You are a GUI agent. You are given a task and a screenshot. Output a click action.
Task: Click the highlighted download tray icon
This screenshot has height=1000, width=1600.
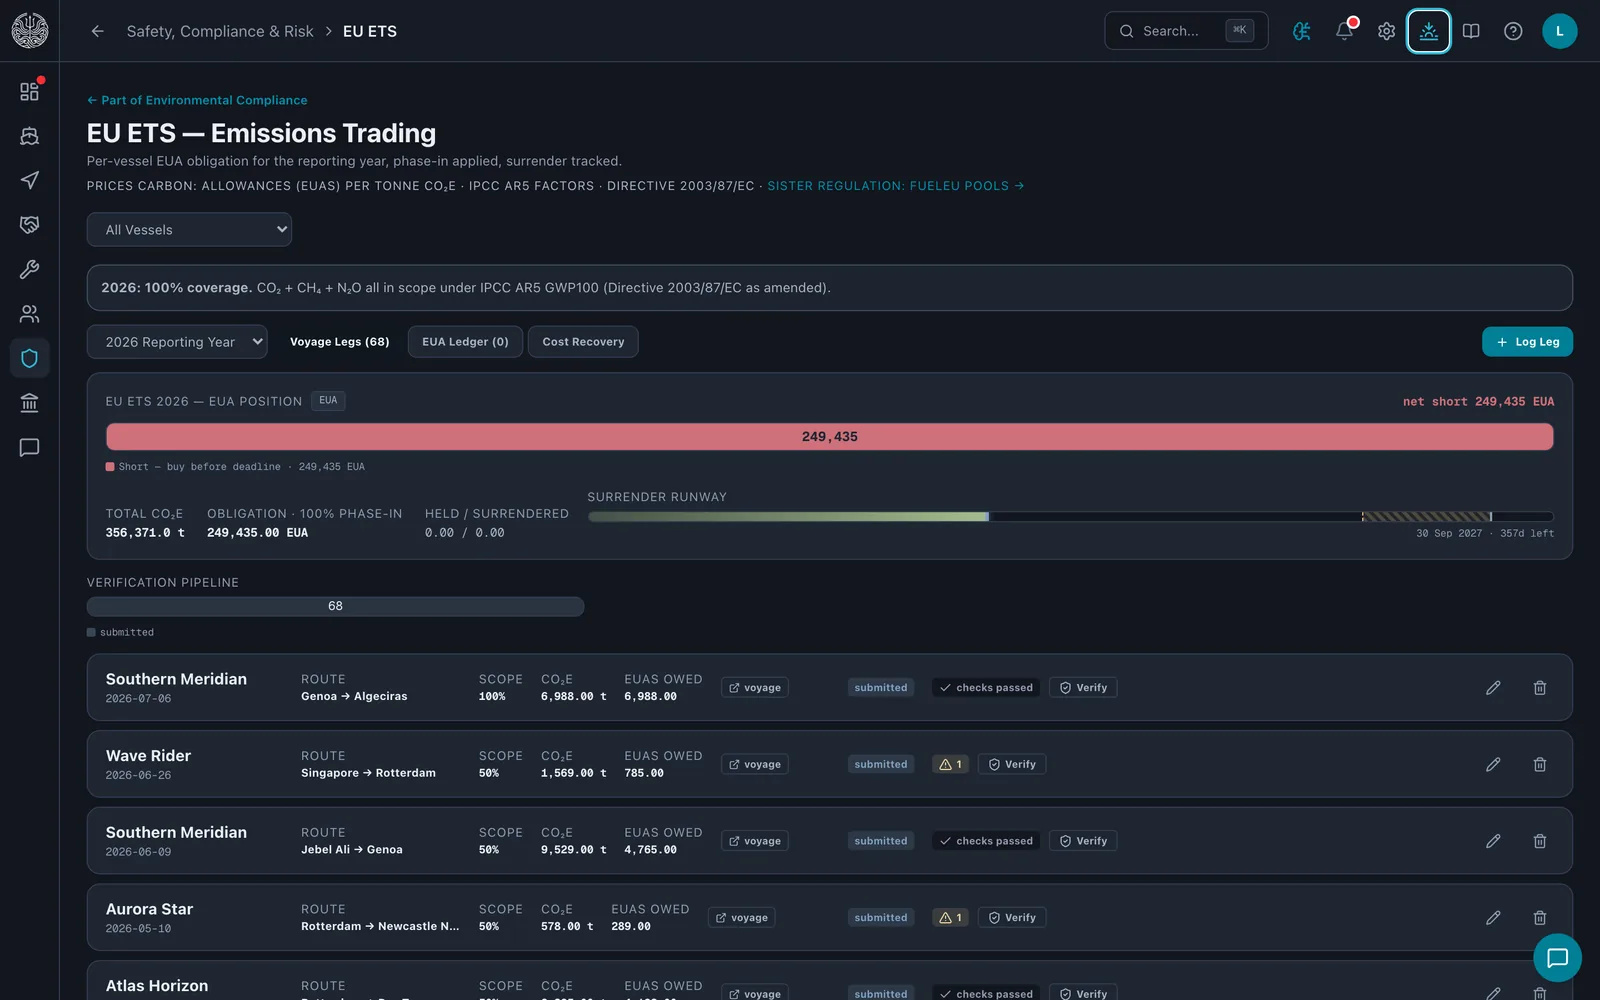point(1428,31)
